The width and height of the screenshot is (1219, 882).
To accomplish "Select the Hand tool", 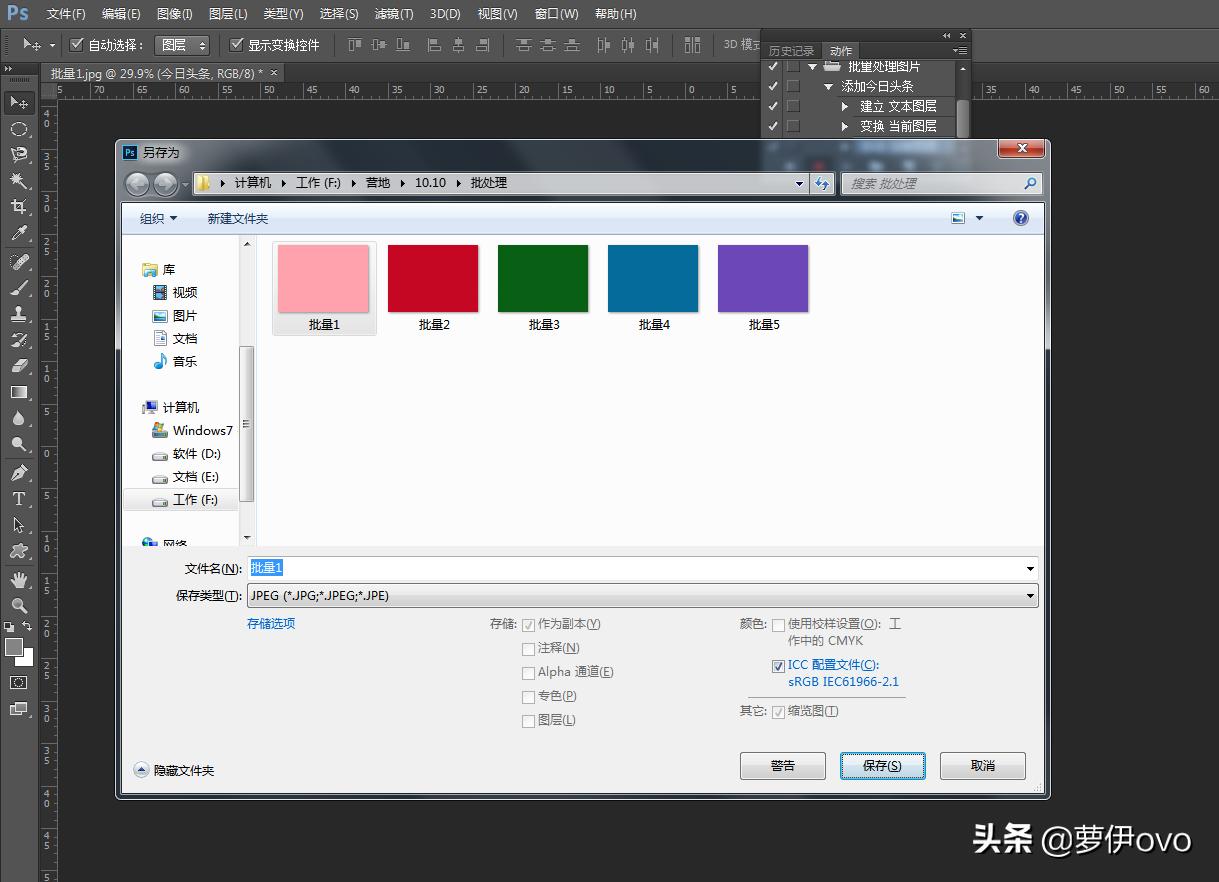I will point(19,580).
